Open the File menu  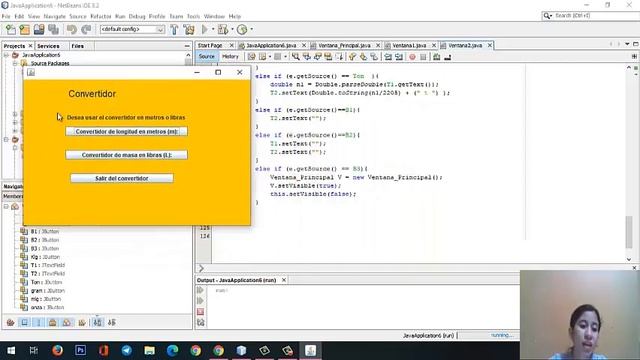(x=6, y=16)
